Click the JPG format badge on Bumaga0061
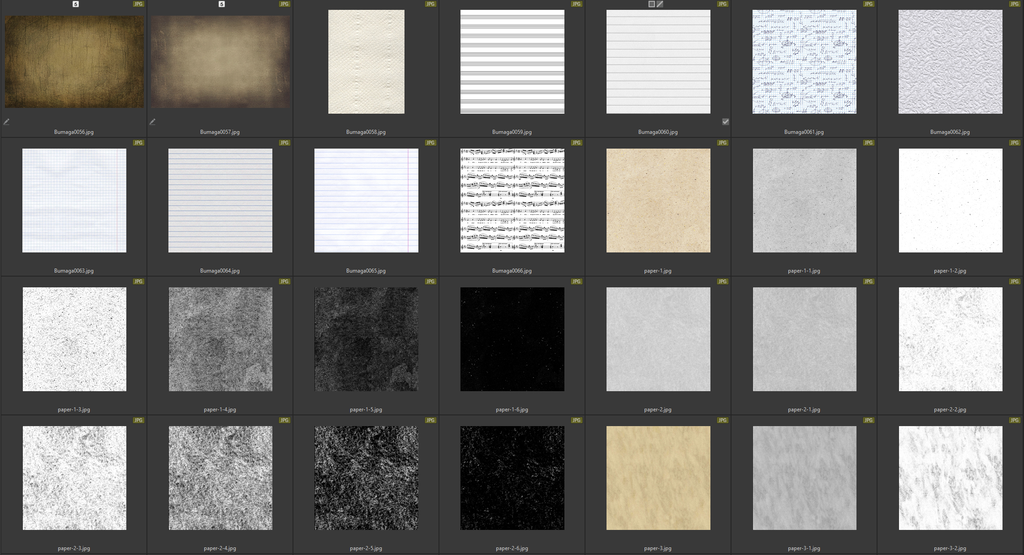This screenshot has width=1024, height=555. pyautogui.click(x=868, y=4)
